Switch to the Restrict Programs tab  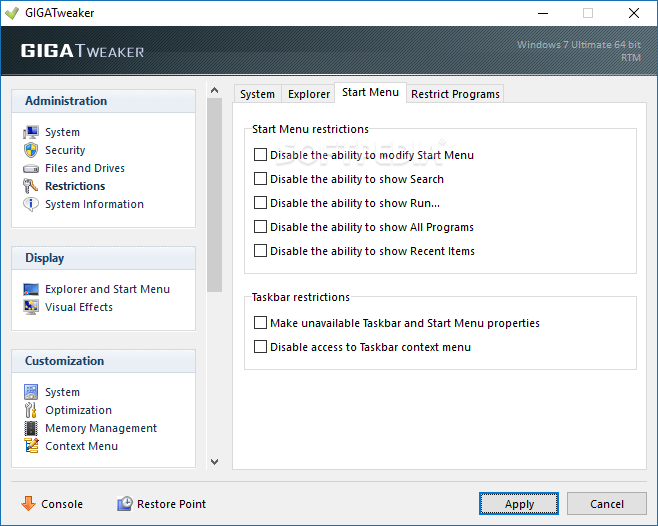point(455,94)
